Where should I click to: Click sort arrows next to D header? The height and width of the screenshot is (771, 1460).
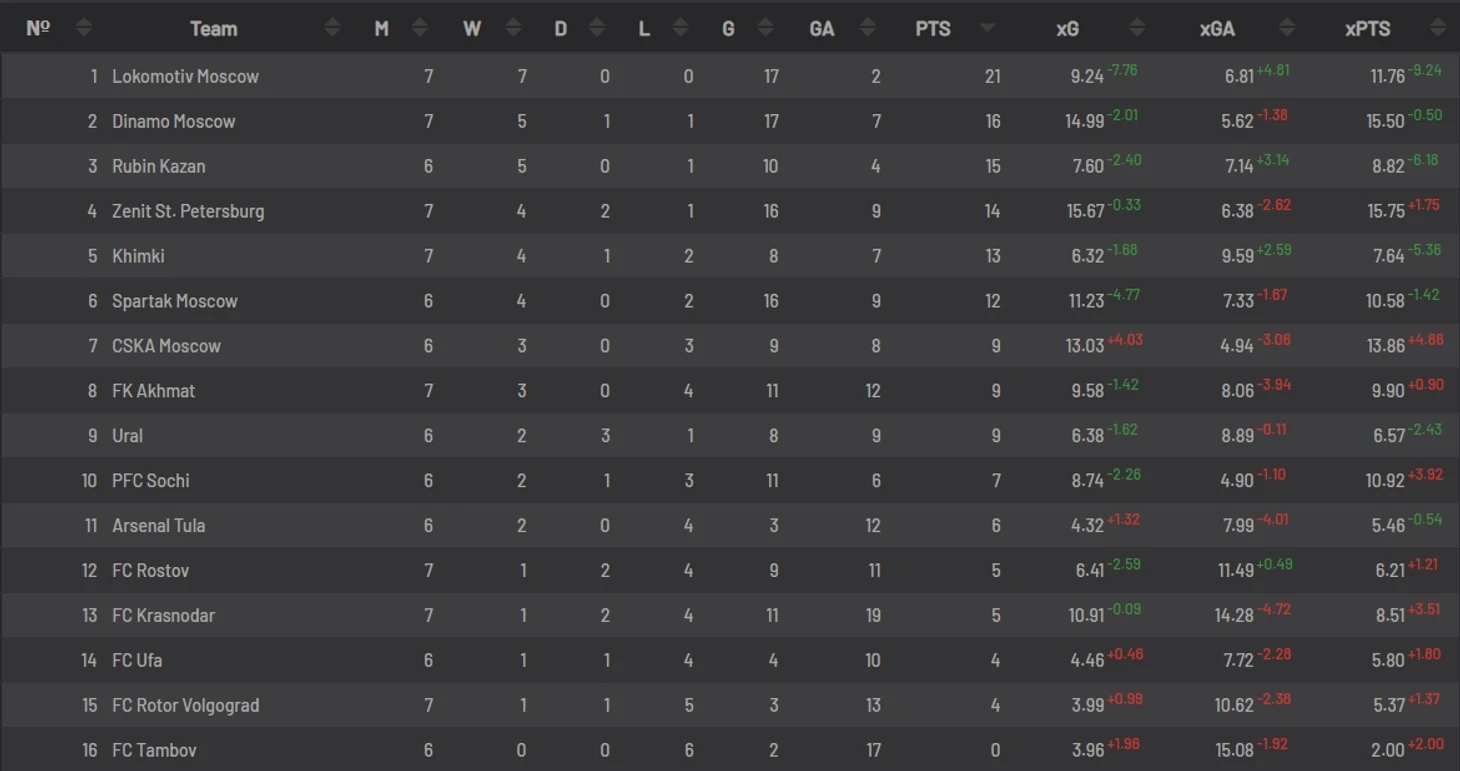(x=597, y=28)
